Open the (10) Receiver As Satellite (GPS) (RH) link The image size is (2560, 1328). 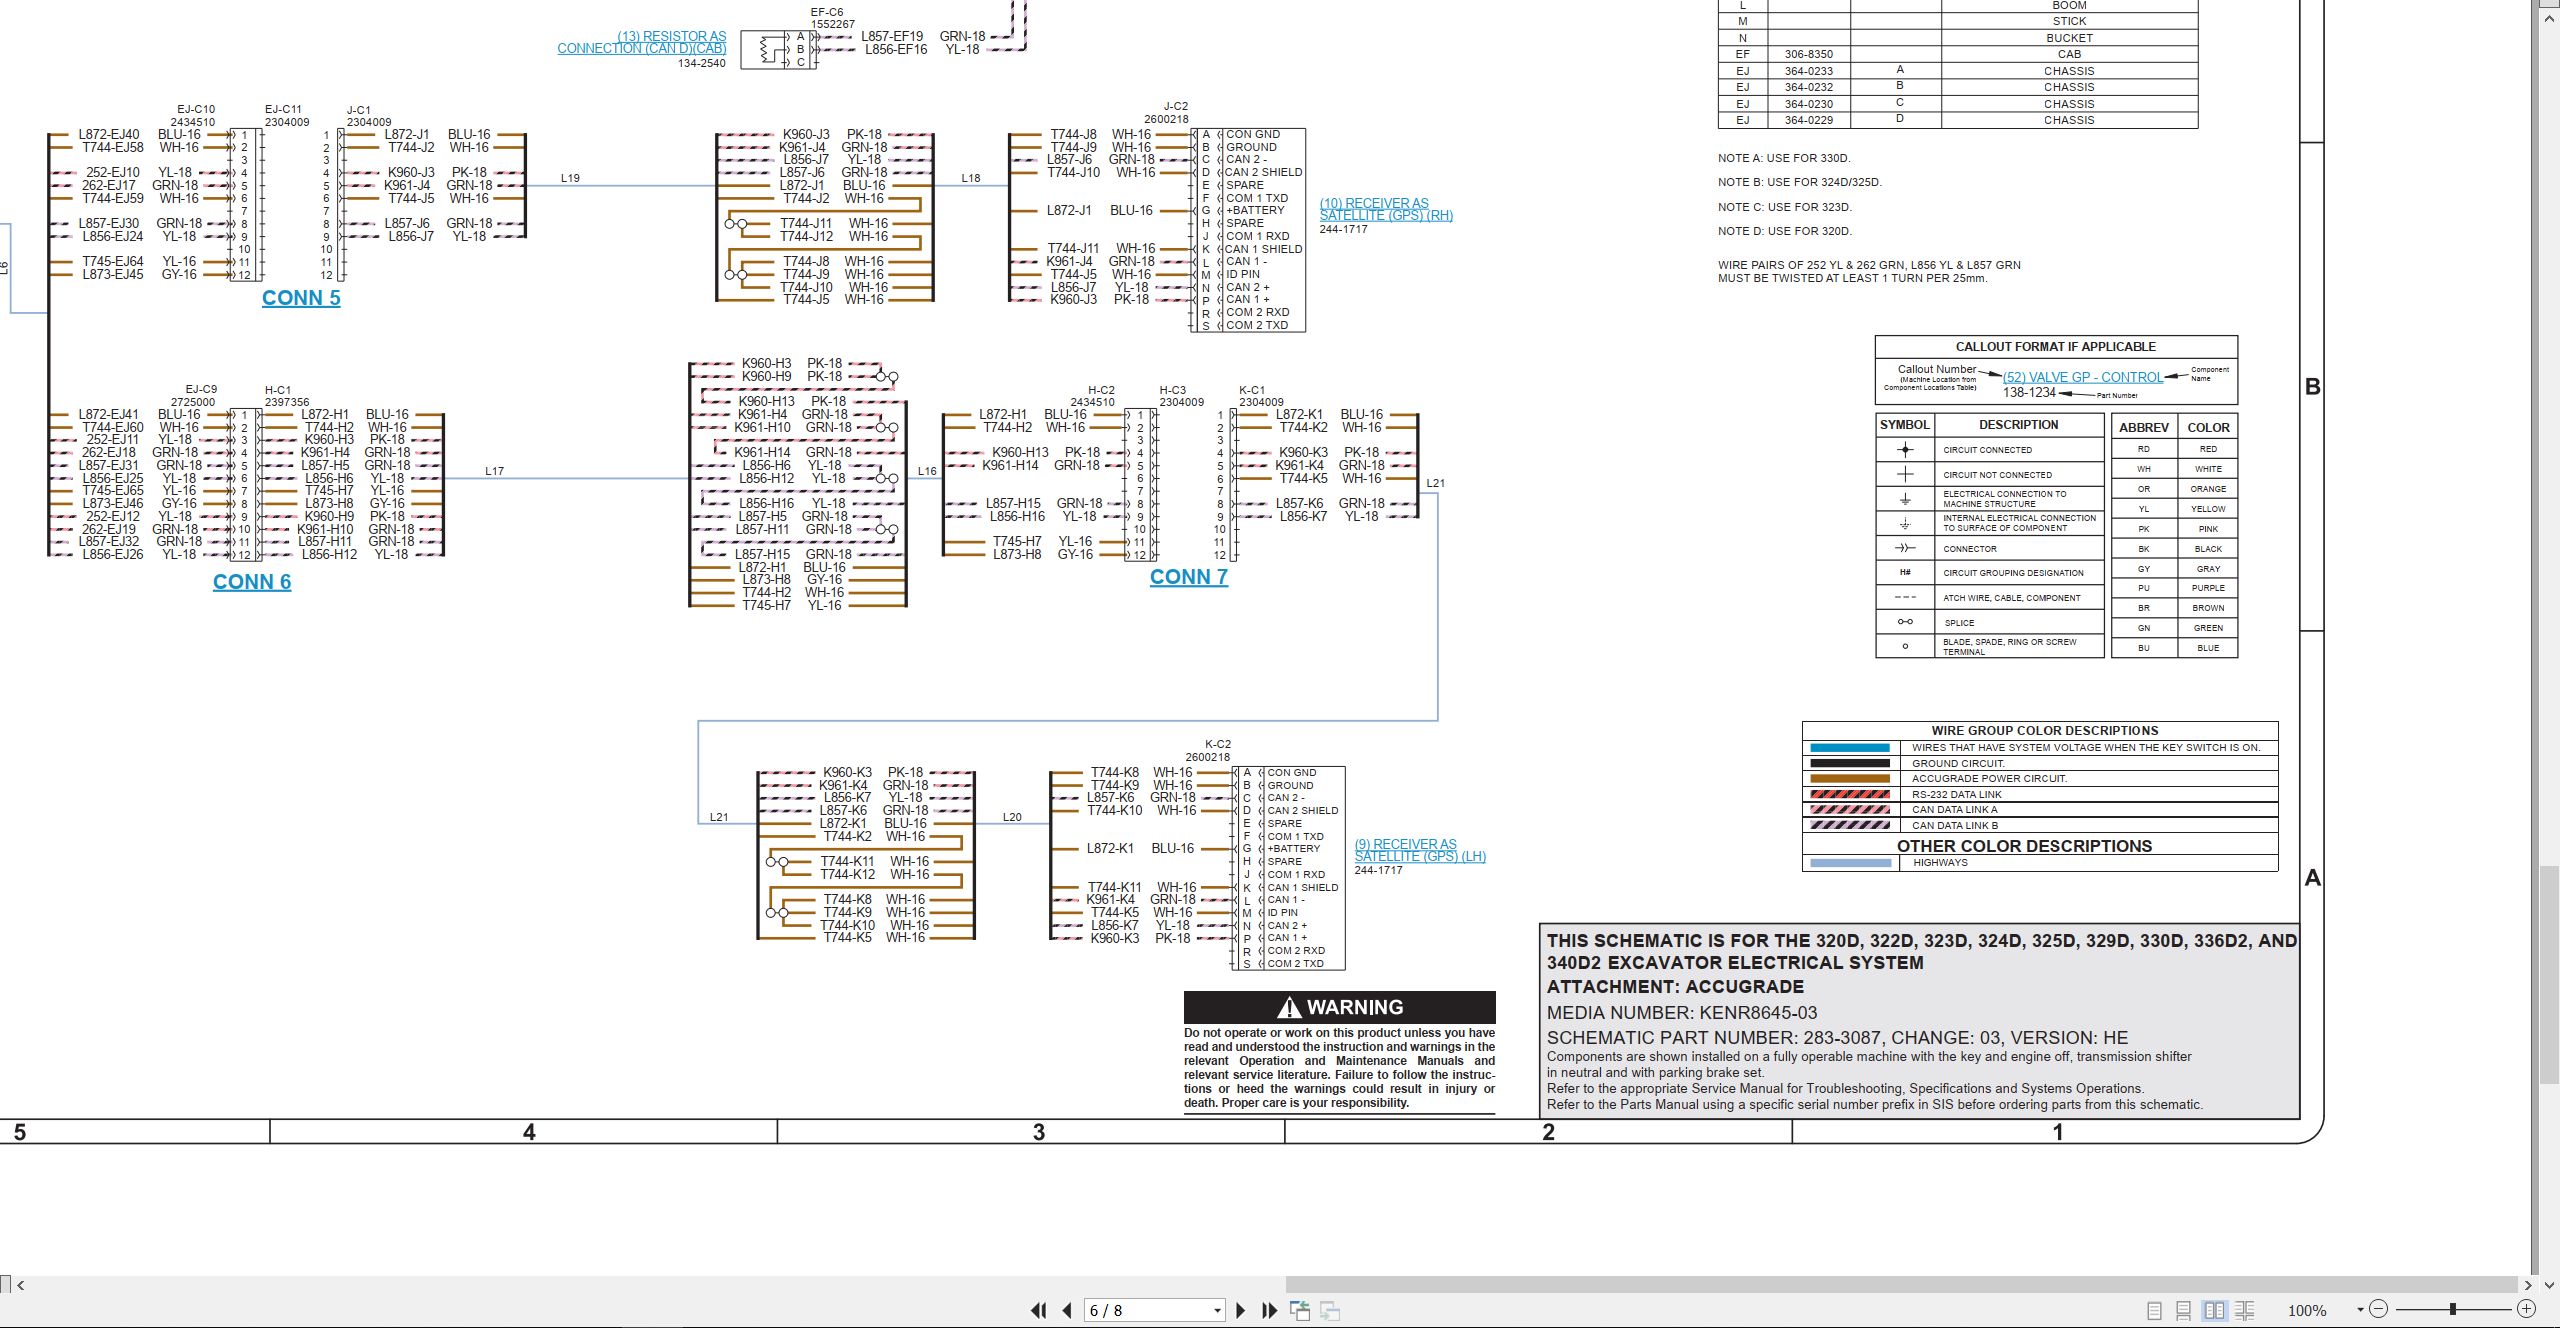click(1386, 209)
